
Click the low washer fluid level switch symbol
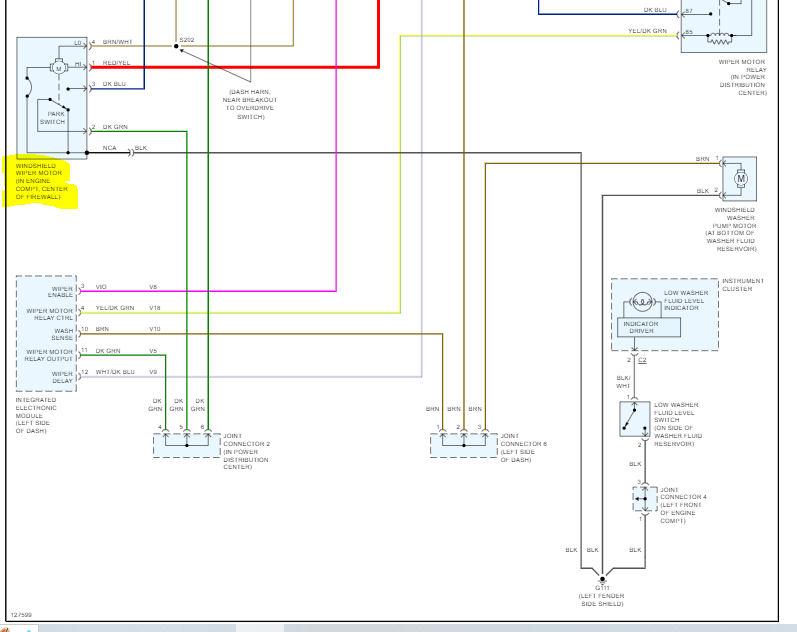(x=633, y=420)
